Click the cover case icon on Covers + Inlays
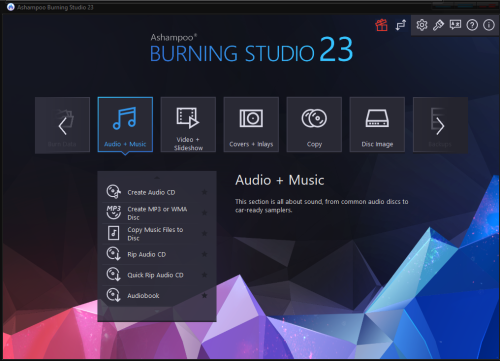Screen dimensions: 500x361 tap(251, 118)
